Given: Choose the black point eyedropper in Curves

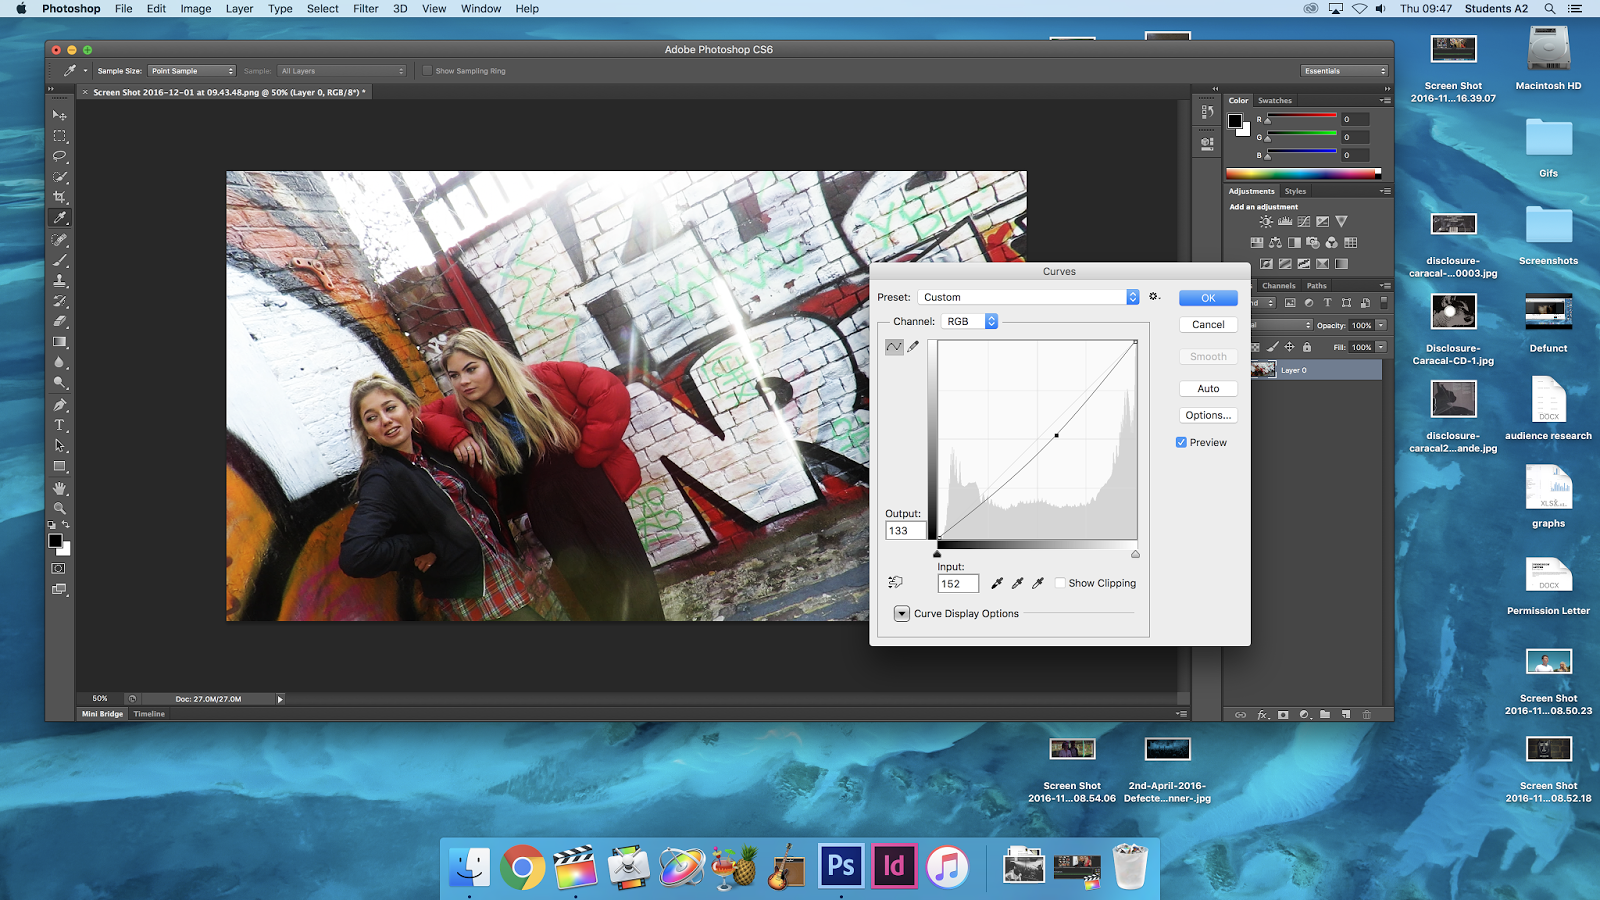Looking at the screenshot, I should click(997, 583).
